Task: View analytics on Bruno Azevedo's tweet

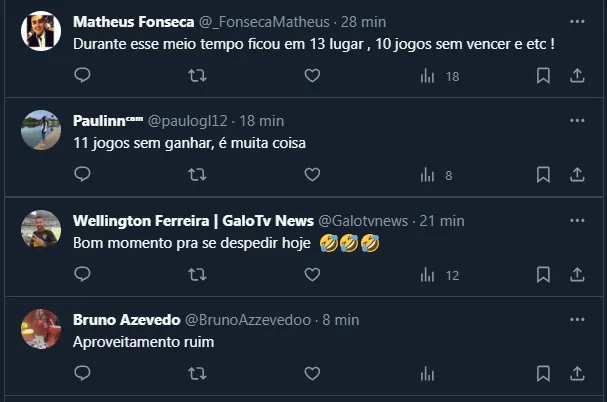Action: tap(428, 374)
